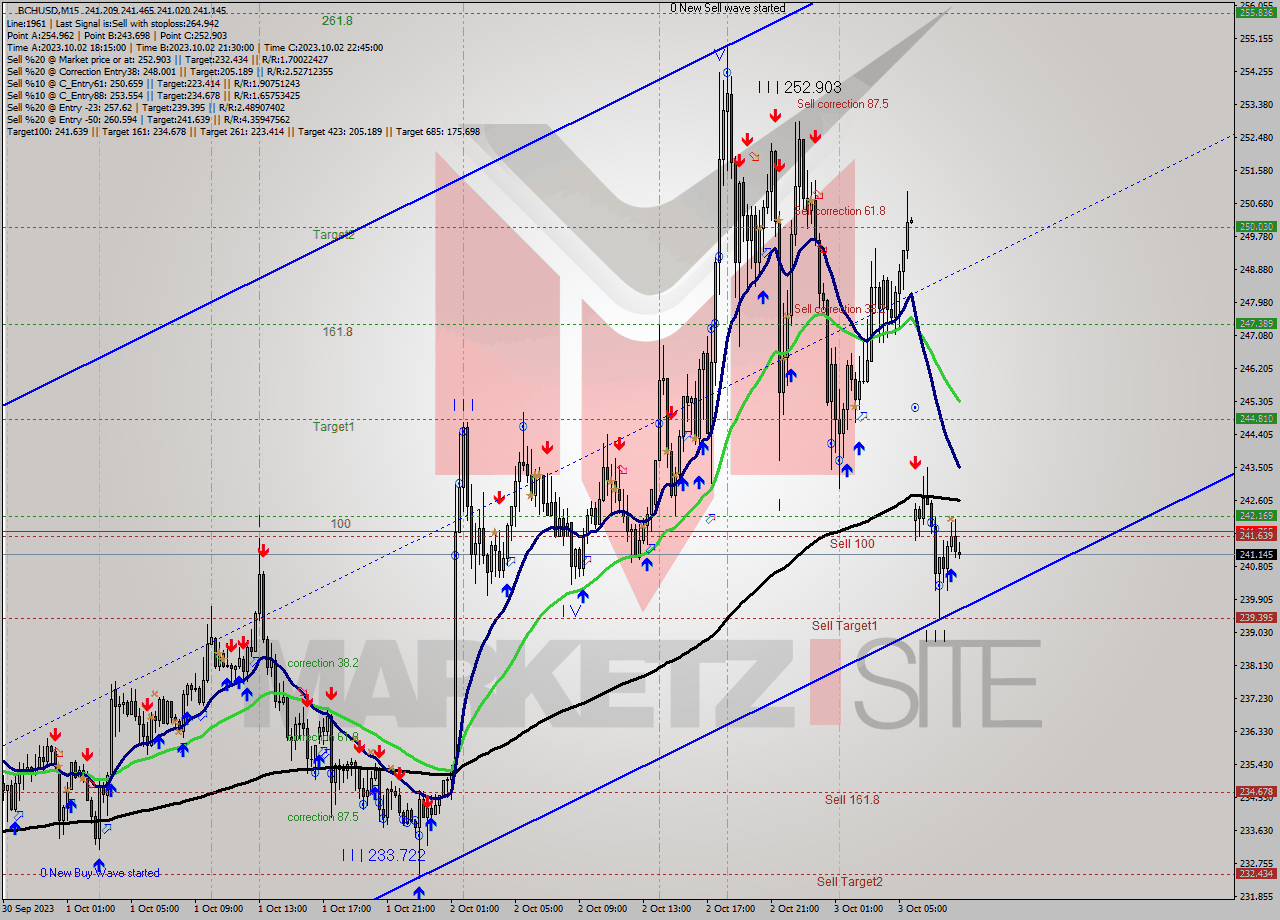Select the 'Sell correction 87.5' label

click(x=842, y=103)
